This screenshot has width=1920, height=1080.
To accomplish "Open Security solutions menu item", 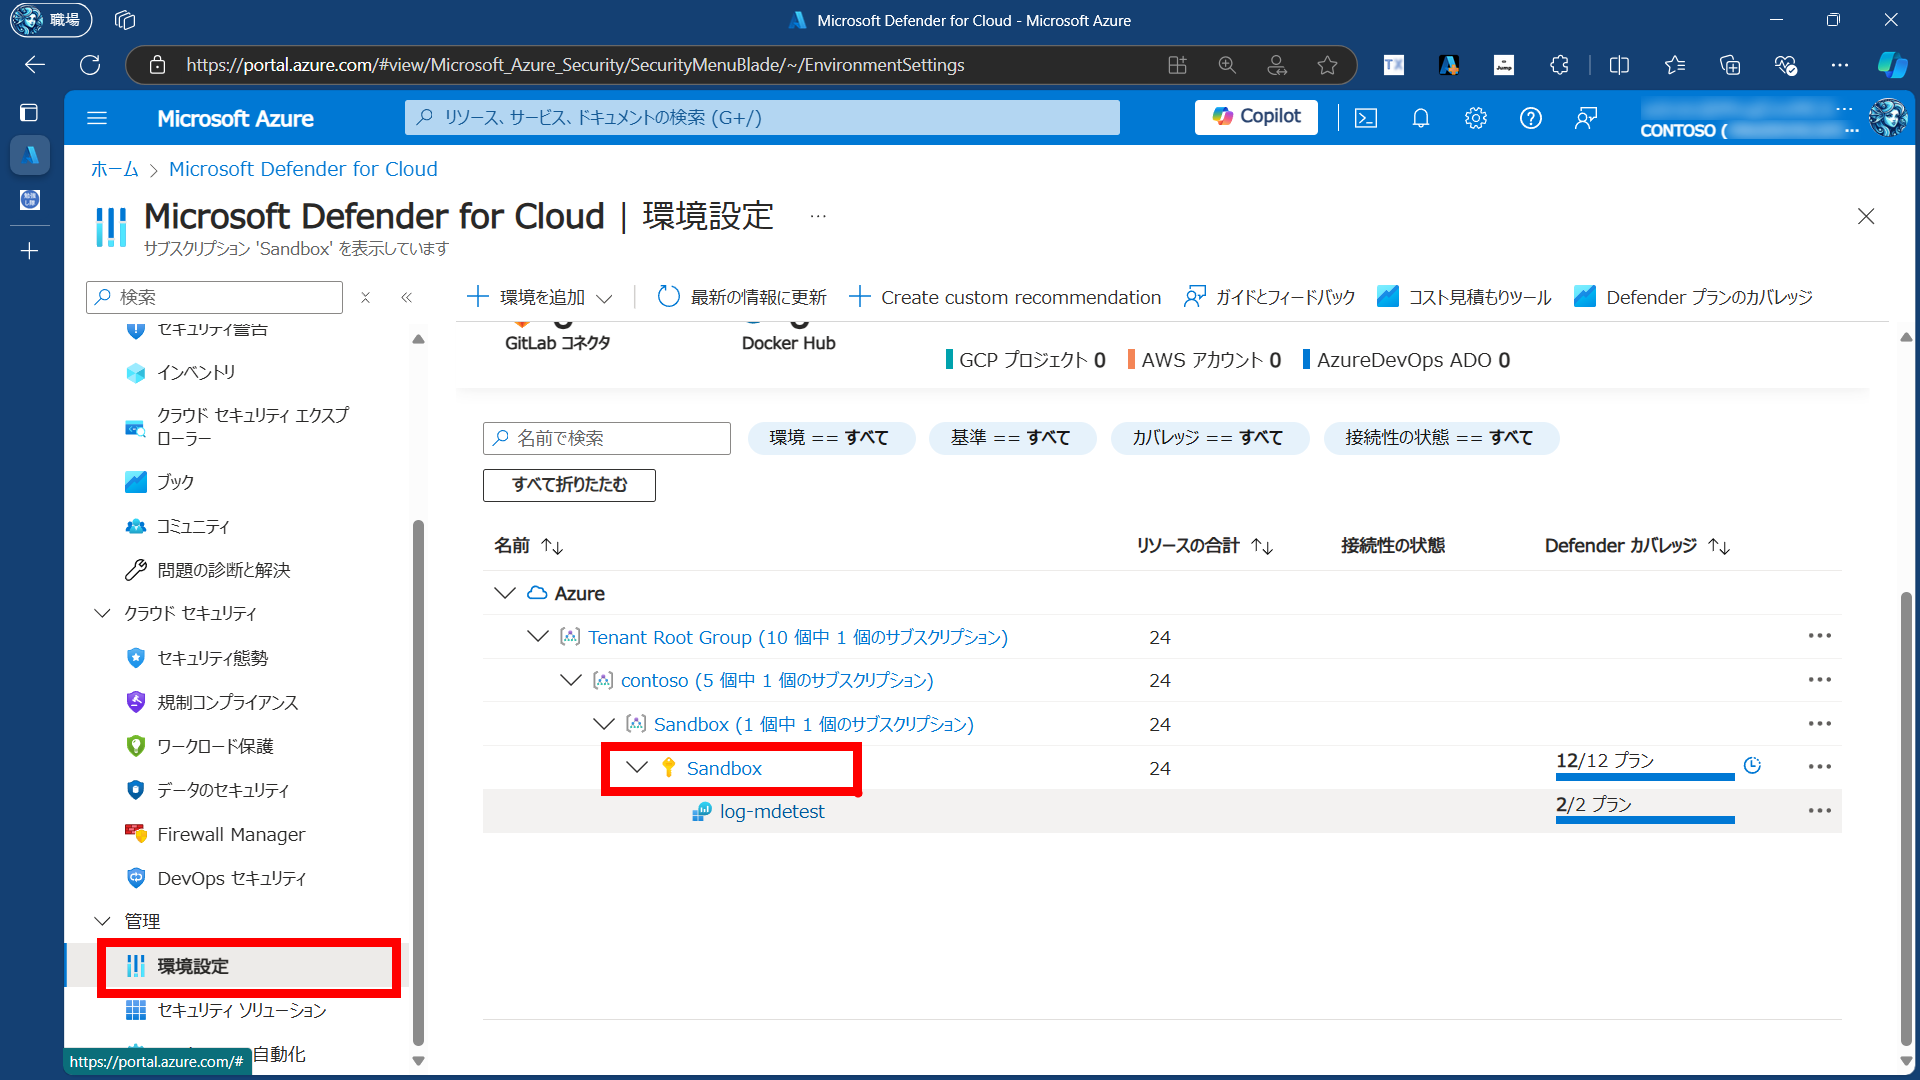I will coord(242,1010).
